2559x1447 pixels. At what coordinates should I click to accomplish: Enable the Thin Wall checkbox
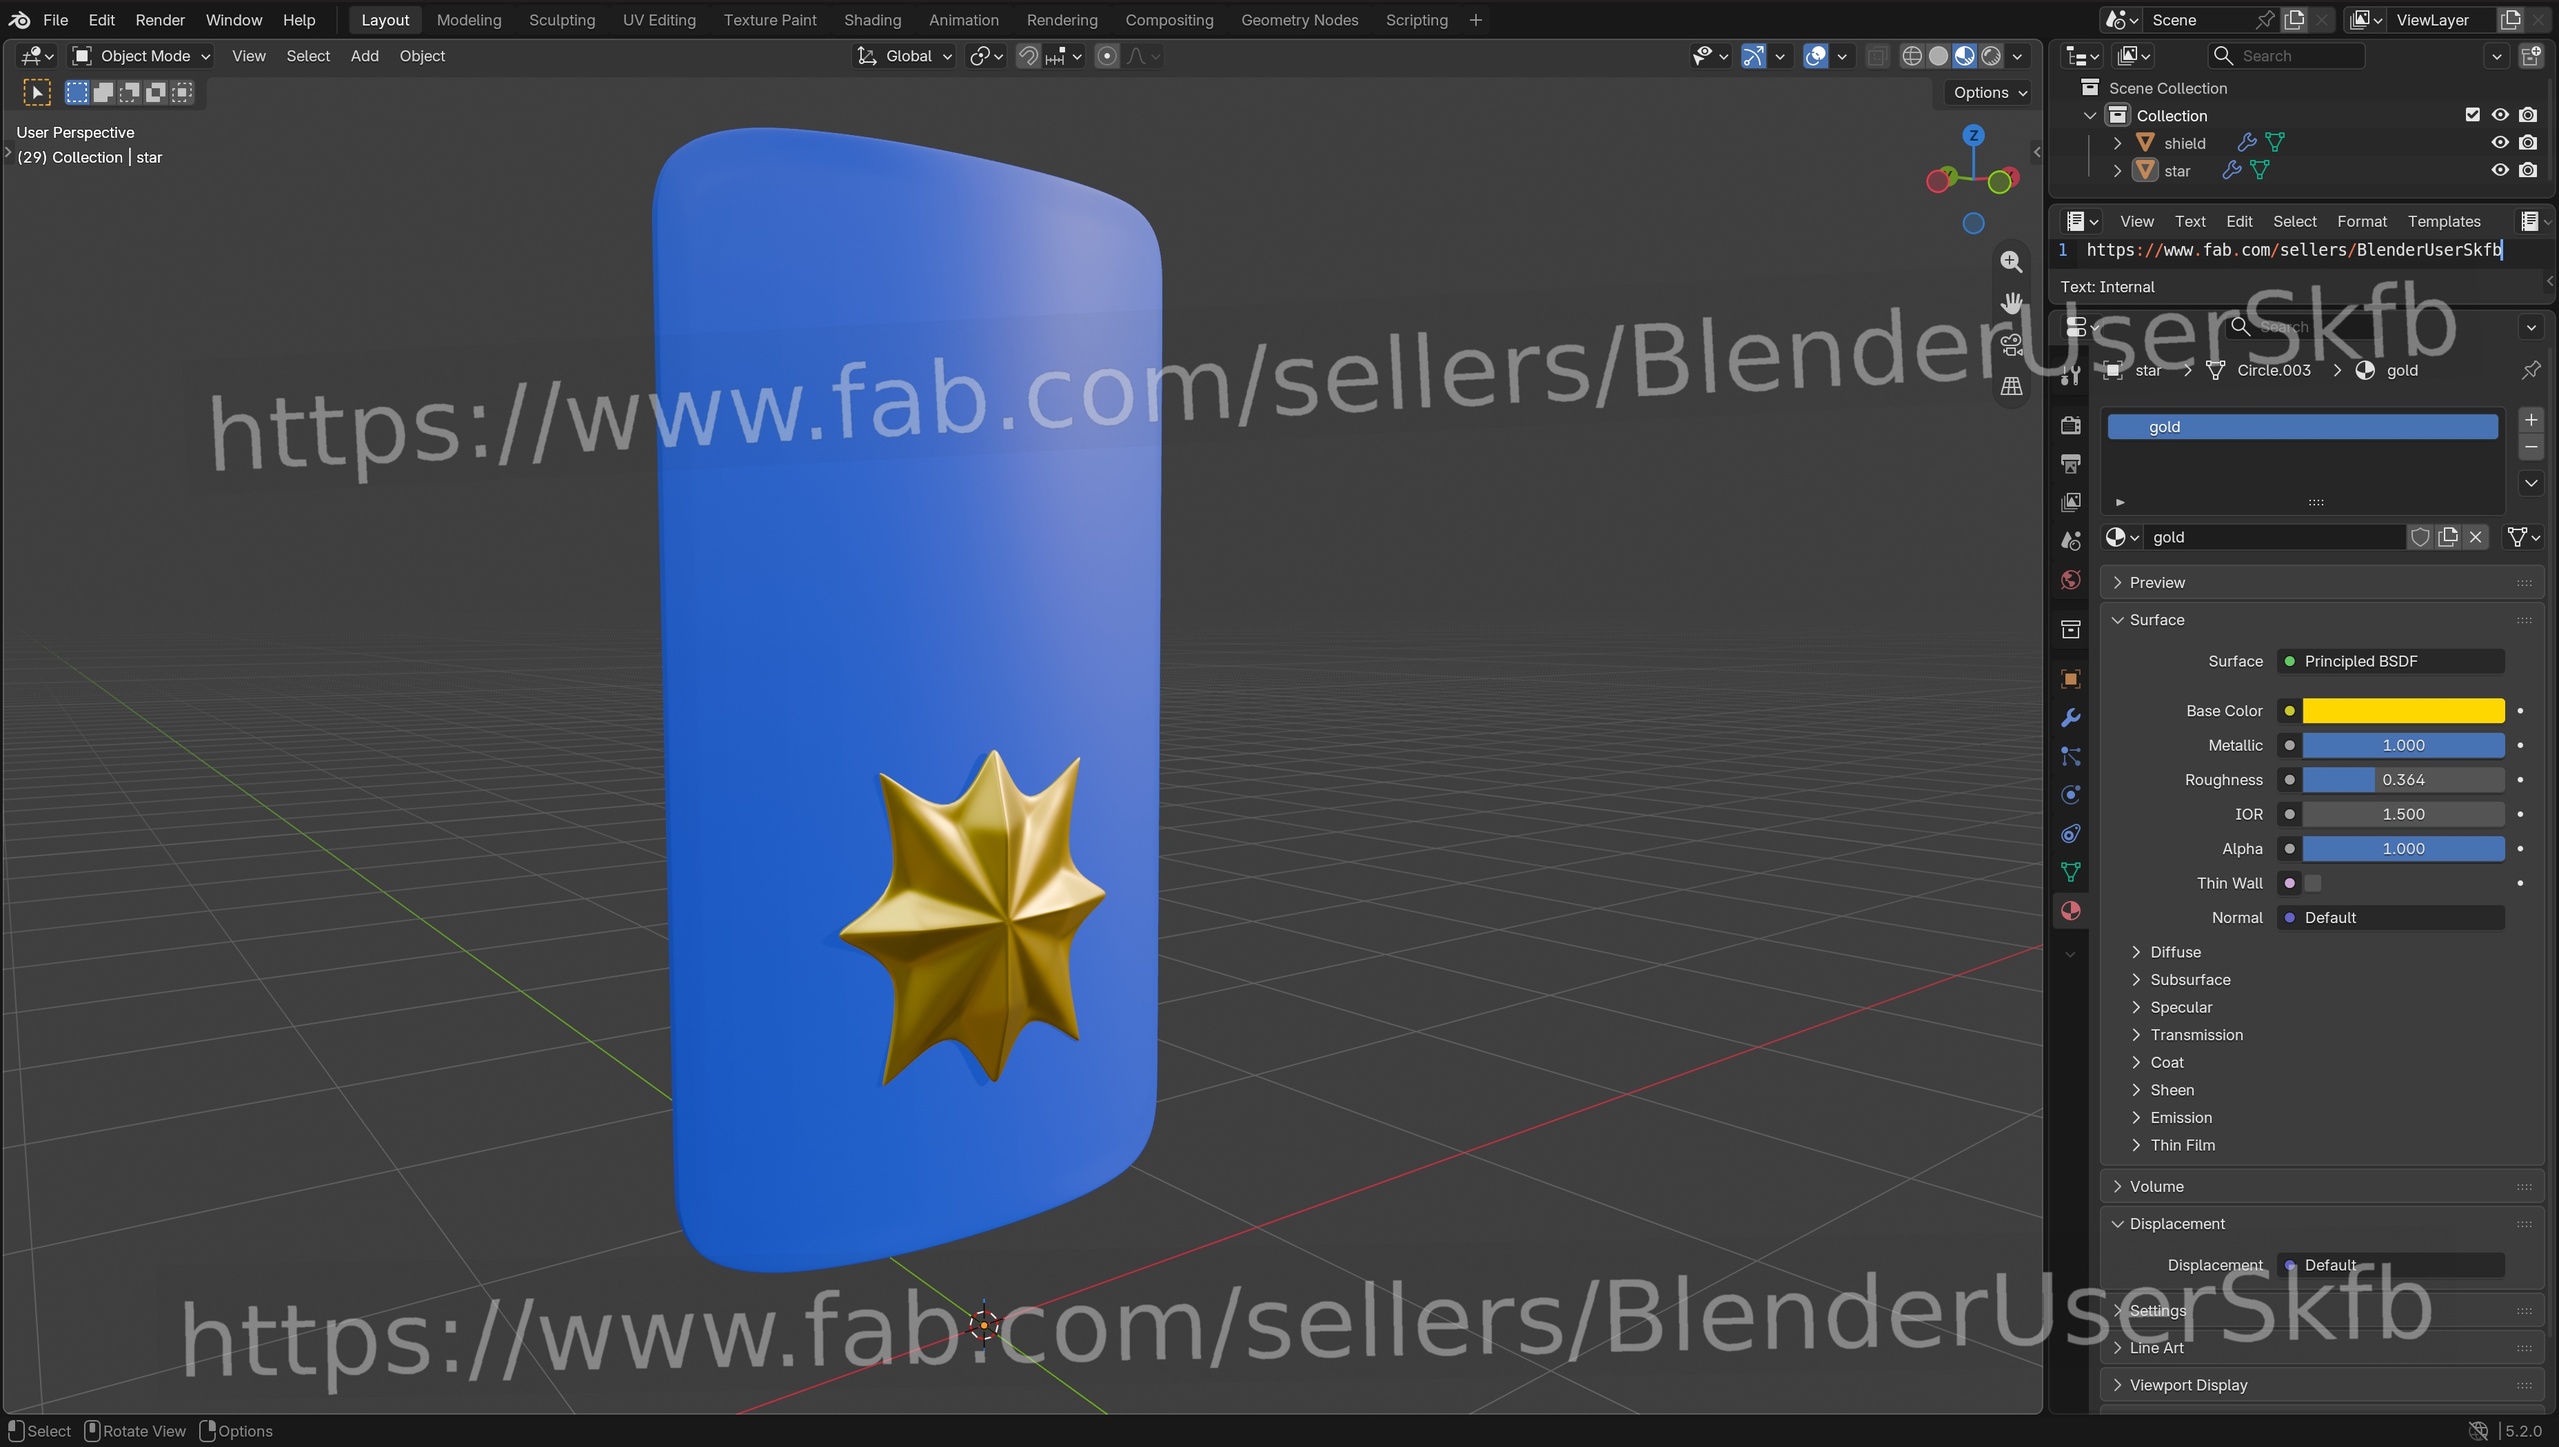click(x=2313, y=883)
